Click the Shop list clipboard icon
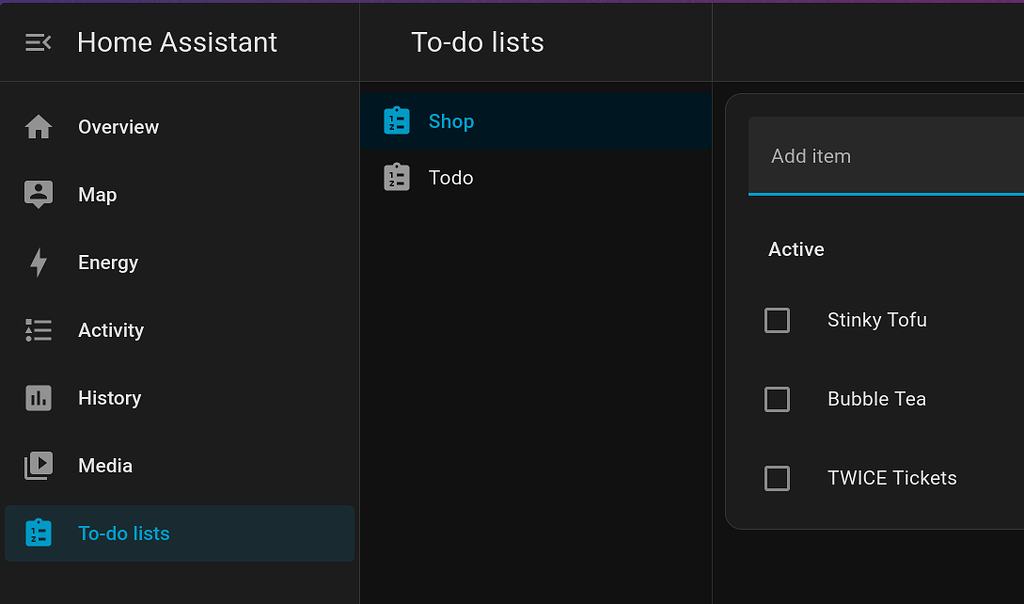The image size is (1024, 604). pos(396,120)
